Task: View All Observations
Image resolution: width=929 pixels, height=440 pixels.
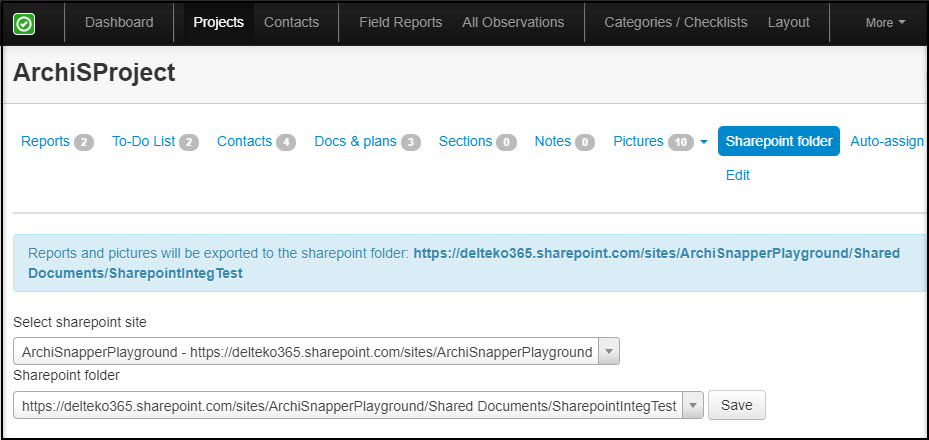Action: point(513,22)
